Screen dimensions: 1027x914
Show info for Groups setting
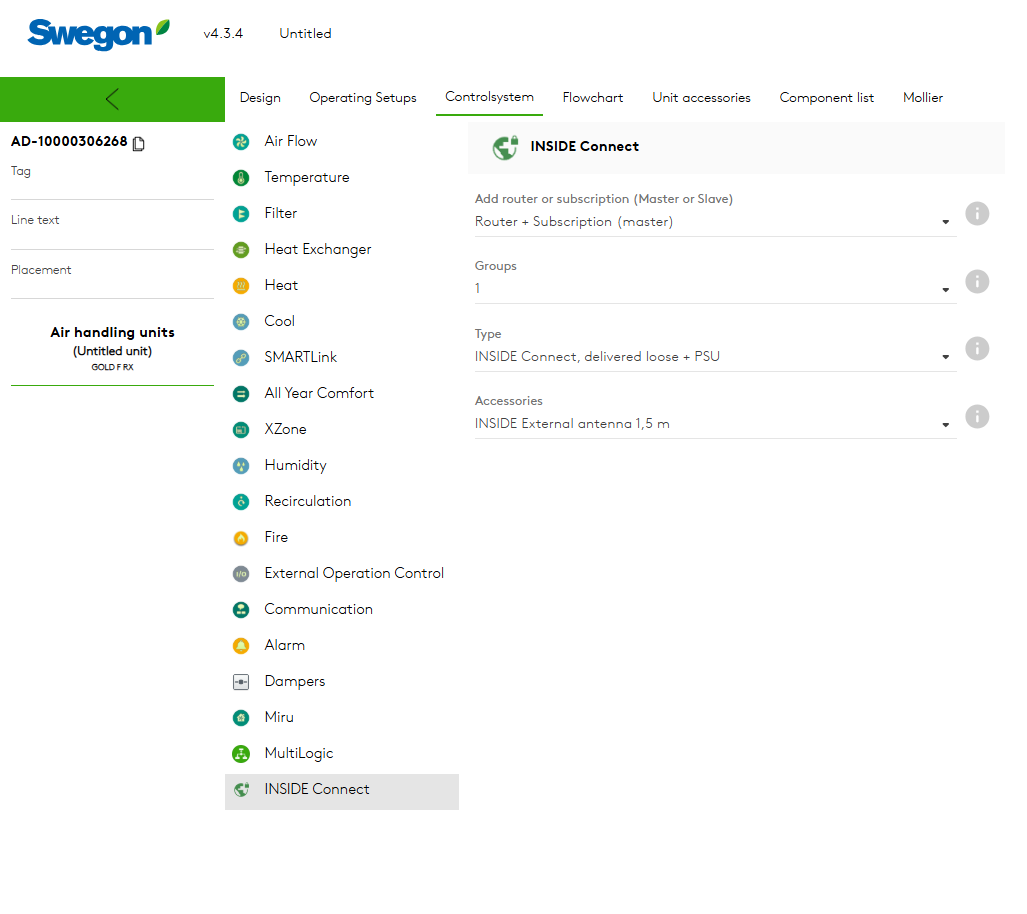pyautogui.click(x=977, y=281)
